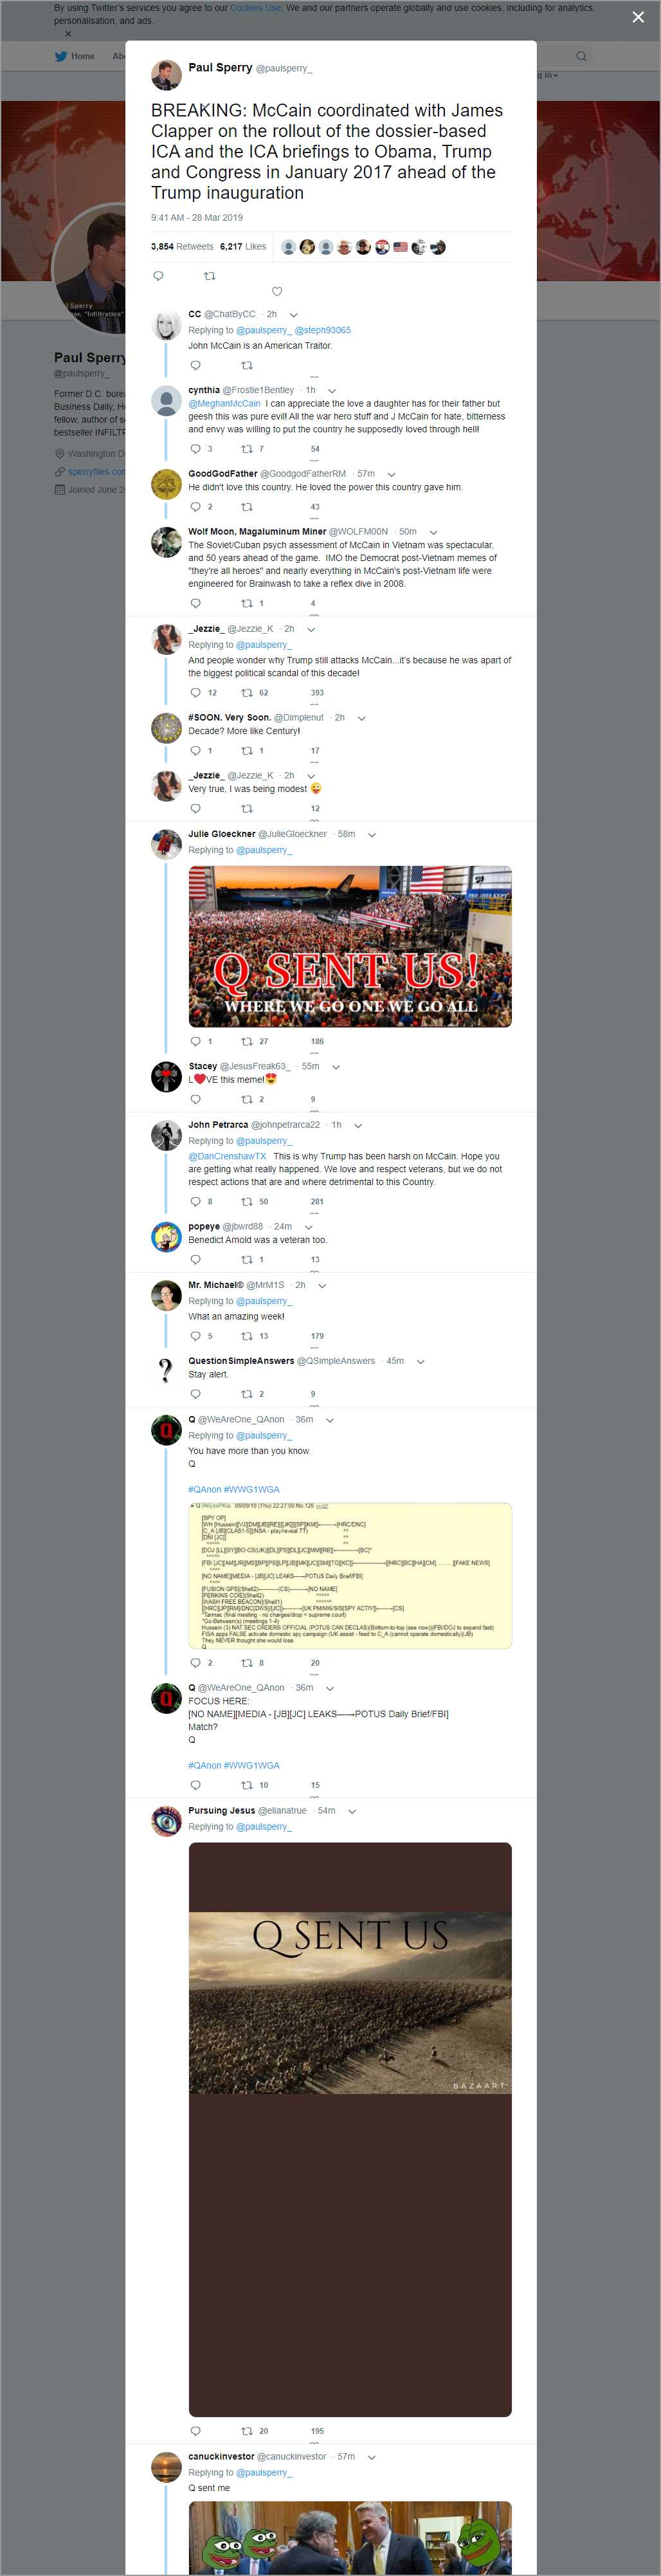Screen dimensions: 661x2576
Task: Retweet Pursuing Jesus's image tweet
Action: point(246,2431)
